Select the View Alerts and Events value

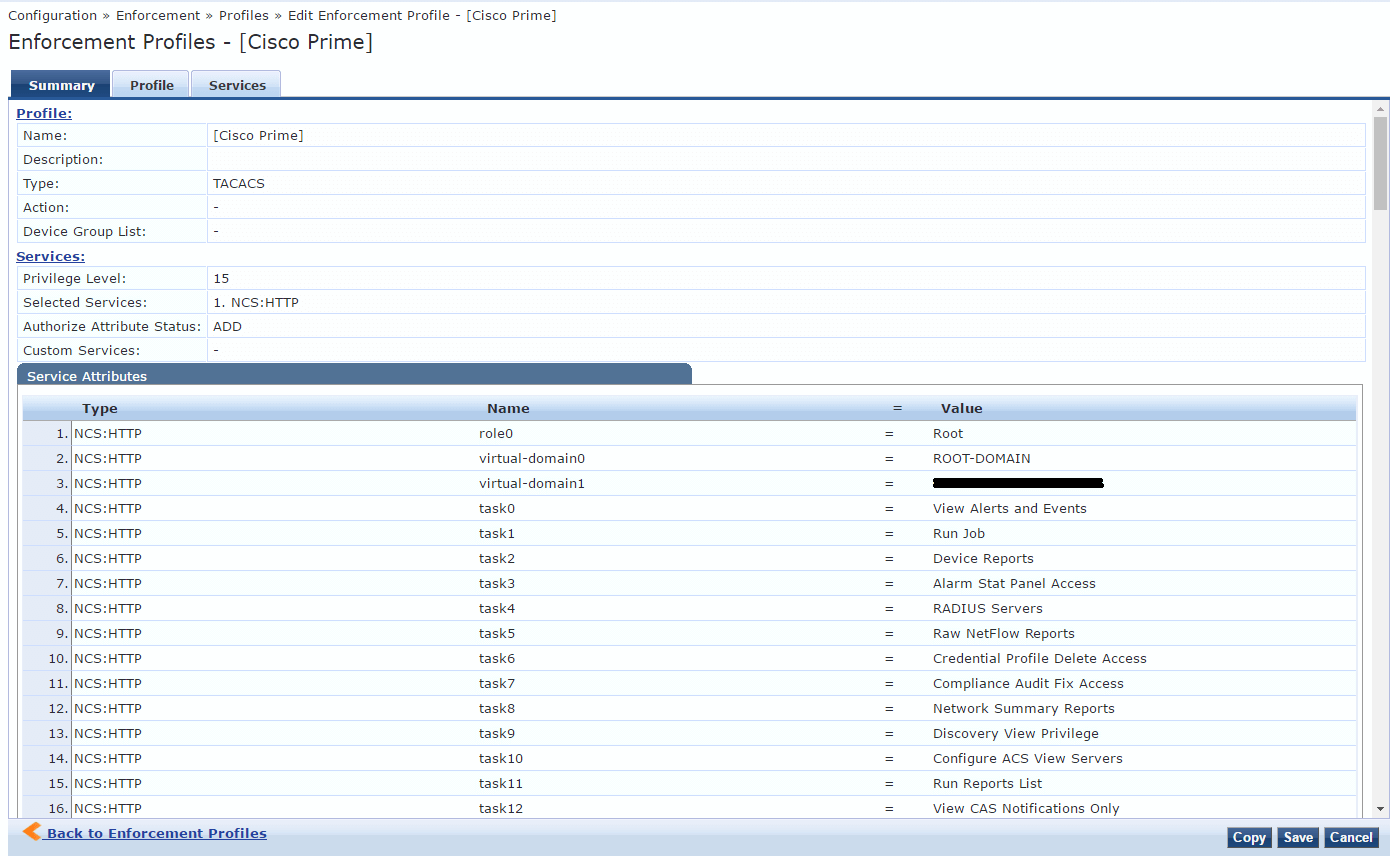click(x=1010, y=508)
